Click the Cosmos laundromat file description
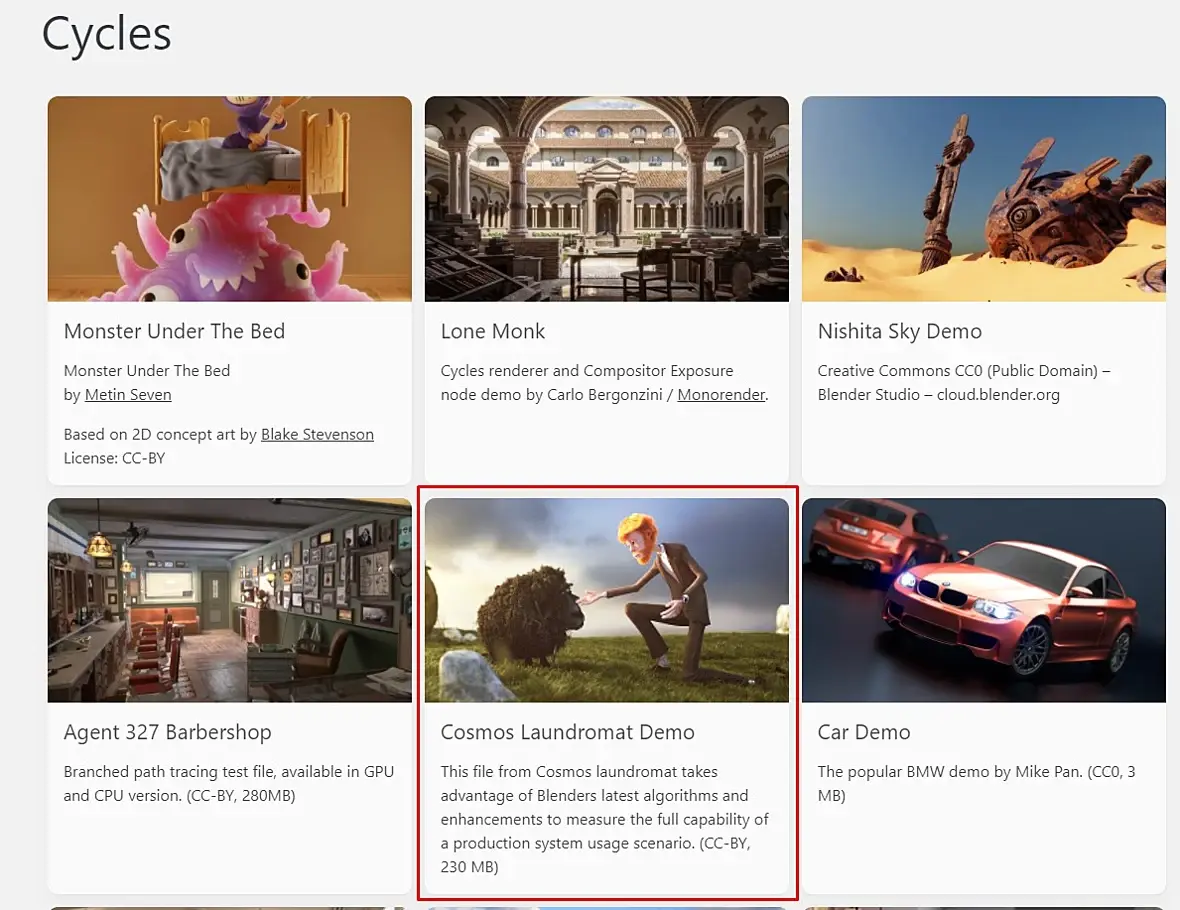Image resolution: width=1180 pixels, height=910 pixels. tap(604, 819)
